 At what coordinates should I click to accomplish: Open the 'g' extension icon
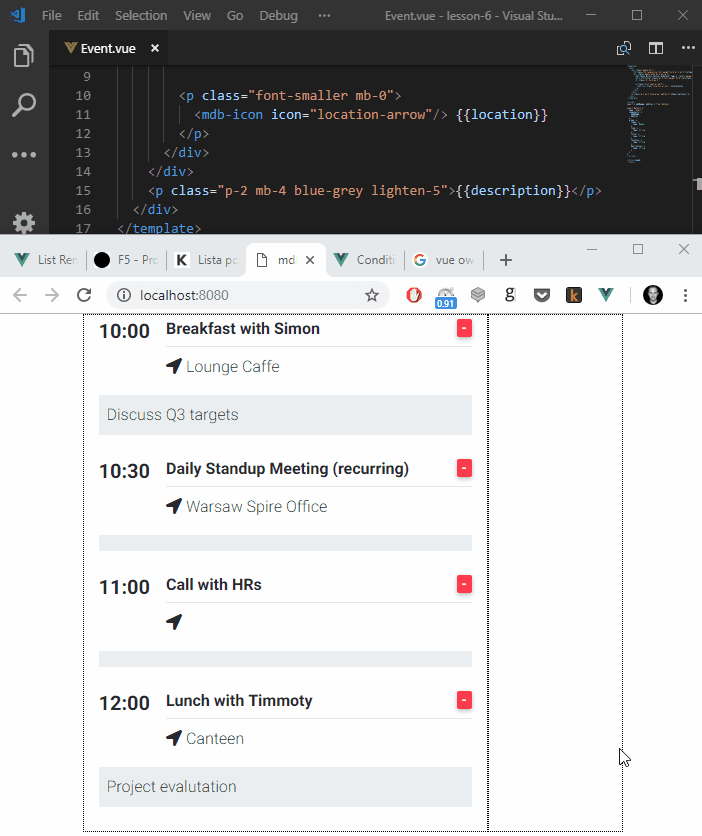click(x=510, y=294)
